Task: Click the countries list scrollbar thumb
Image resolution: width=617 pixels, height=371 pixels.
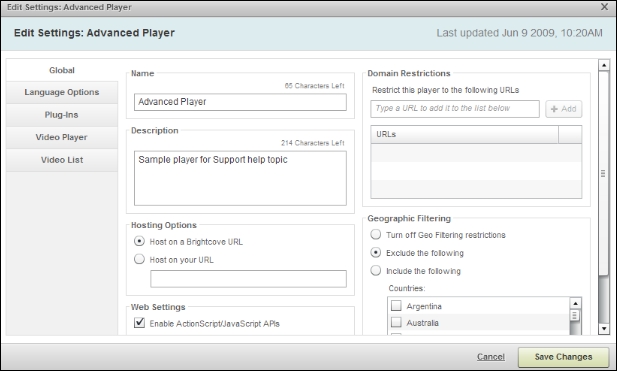Action: click(575, 316)
